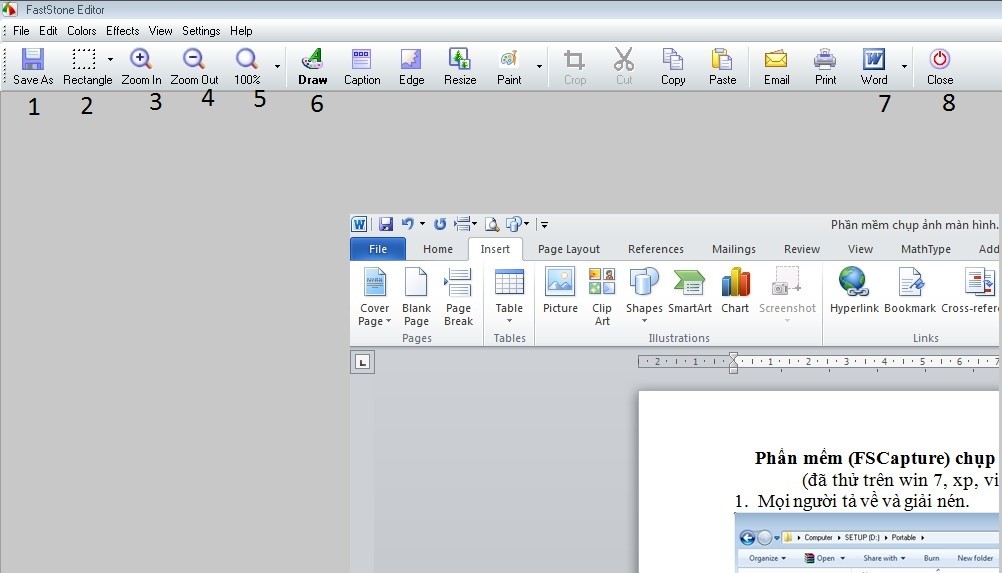The height and width of the screenshot is (573, 1002).
Task: Open the File menu in FastStone Editor
Action: pyautogui.click(x=21, y=31)
